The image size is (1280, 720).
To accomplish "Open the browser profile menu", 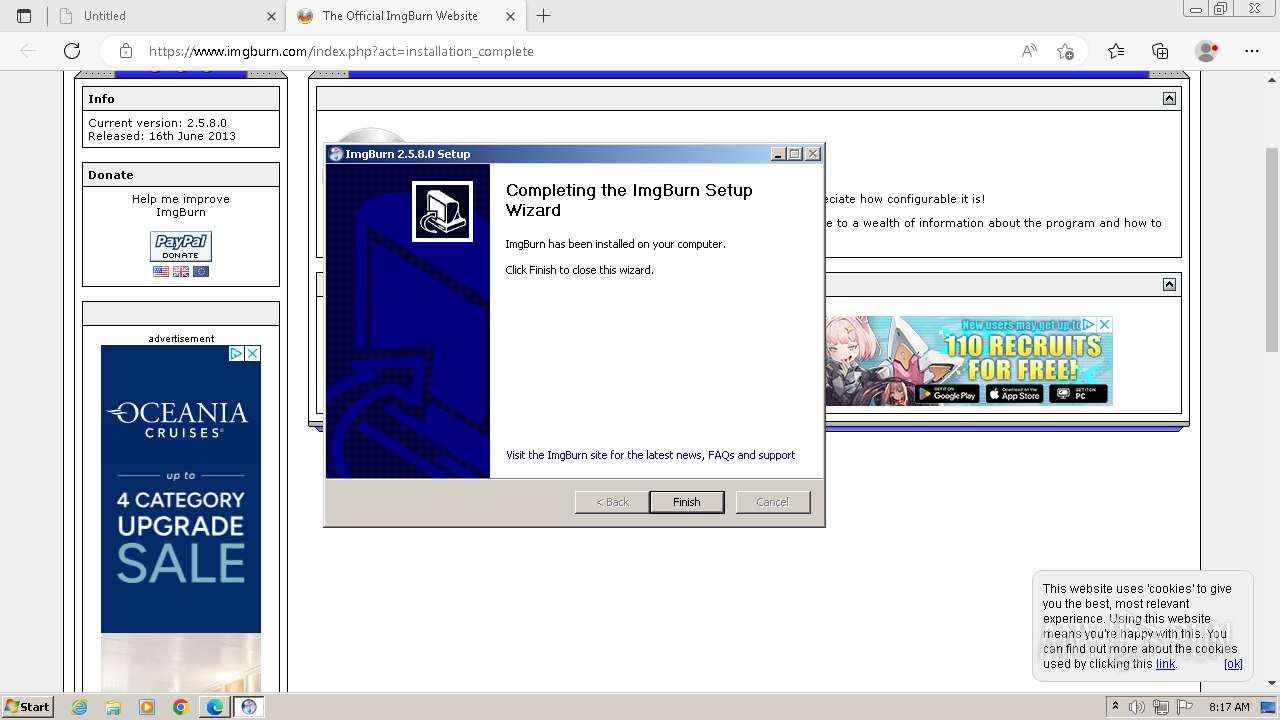I will 1206,51.
